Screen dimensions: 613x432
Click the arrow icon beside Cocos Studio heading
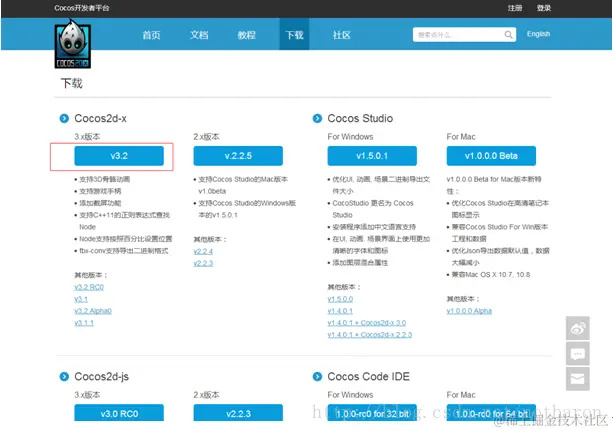(x=317, y=118)
